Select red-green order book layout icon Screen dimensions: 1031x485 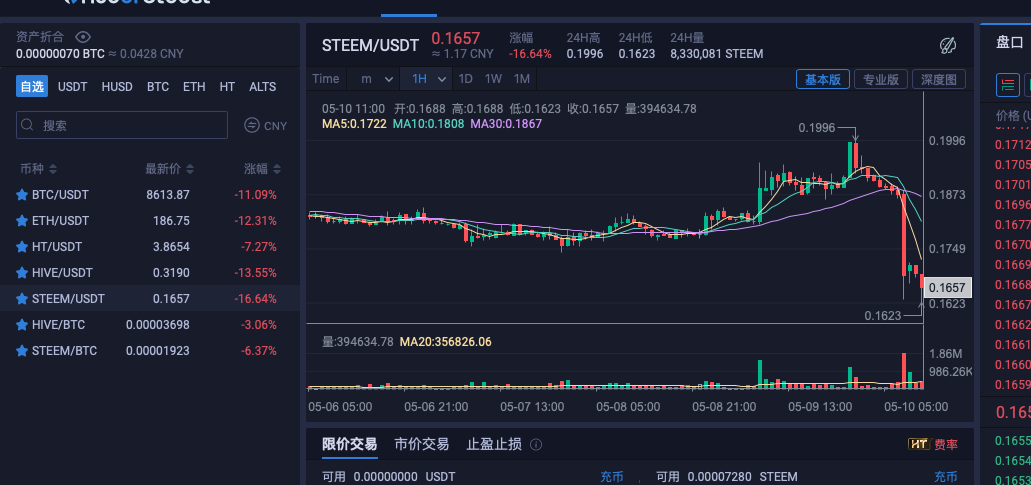click(1007, 84)
